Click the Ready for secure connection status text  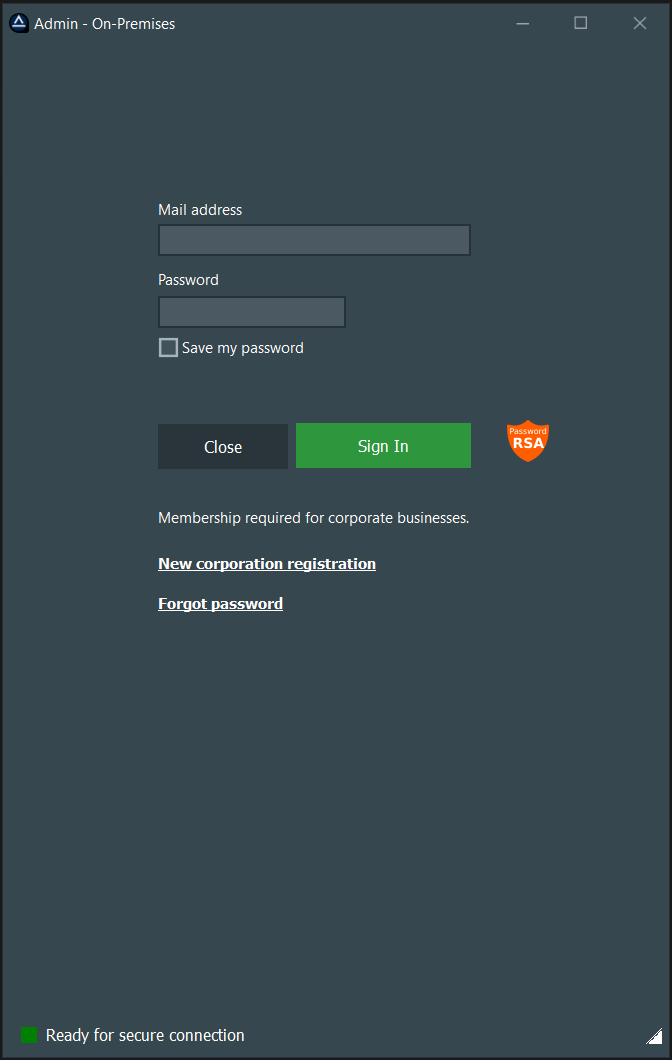[x=144, y=1034]
